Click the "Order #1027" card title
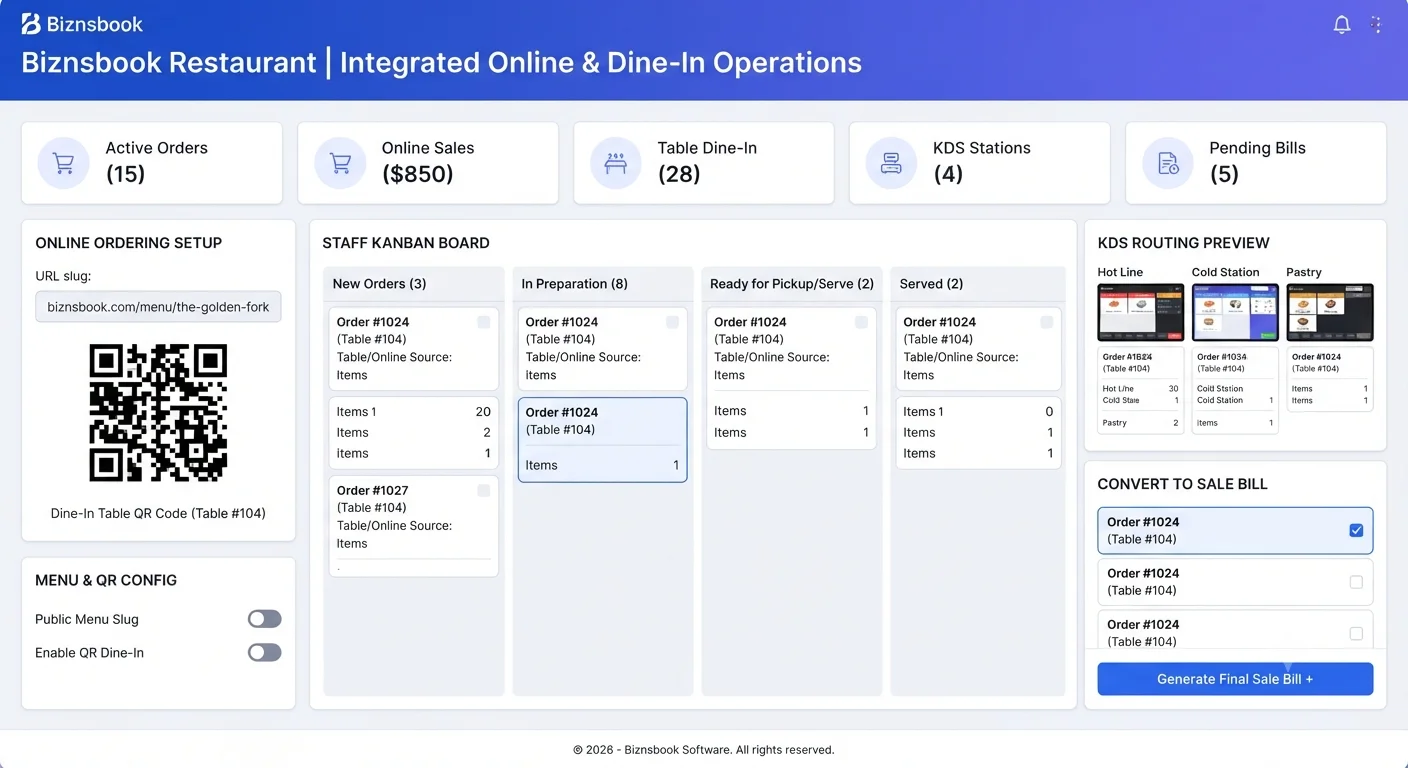The height and width of the screenshot is (768, 1408). click(373, 490)
